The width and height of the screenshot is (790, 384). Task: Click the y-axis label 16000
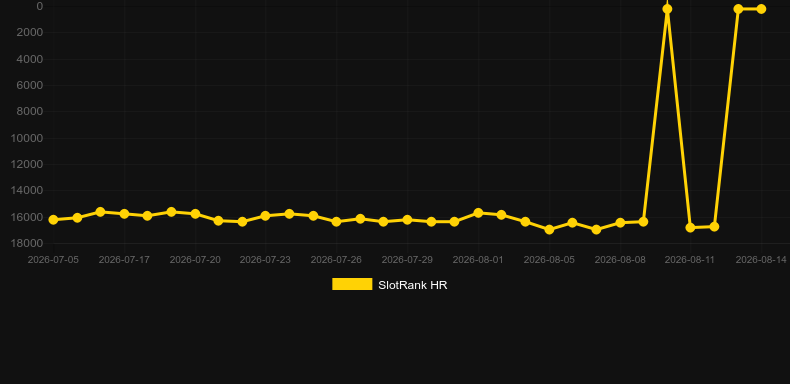(x=28, y=218)
